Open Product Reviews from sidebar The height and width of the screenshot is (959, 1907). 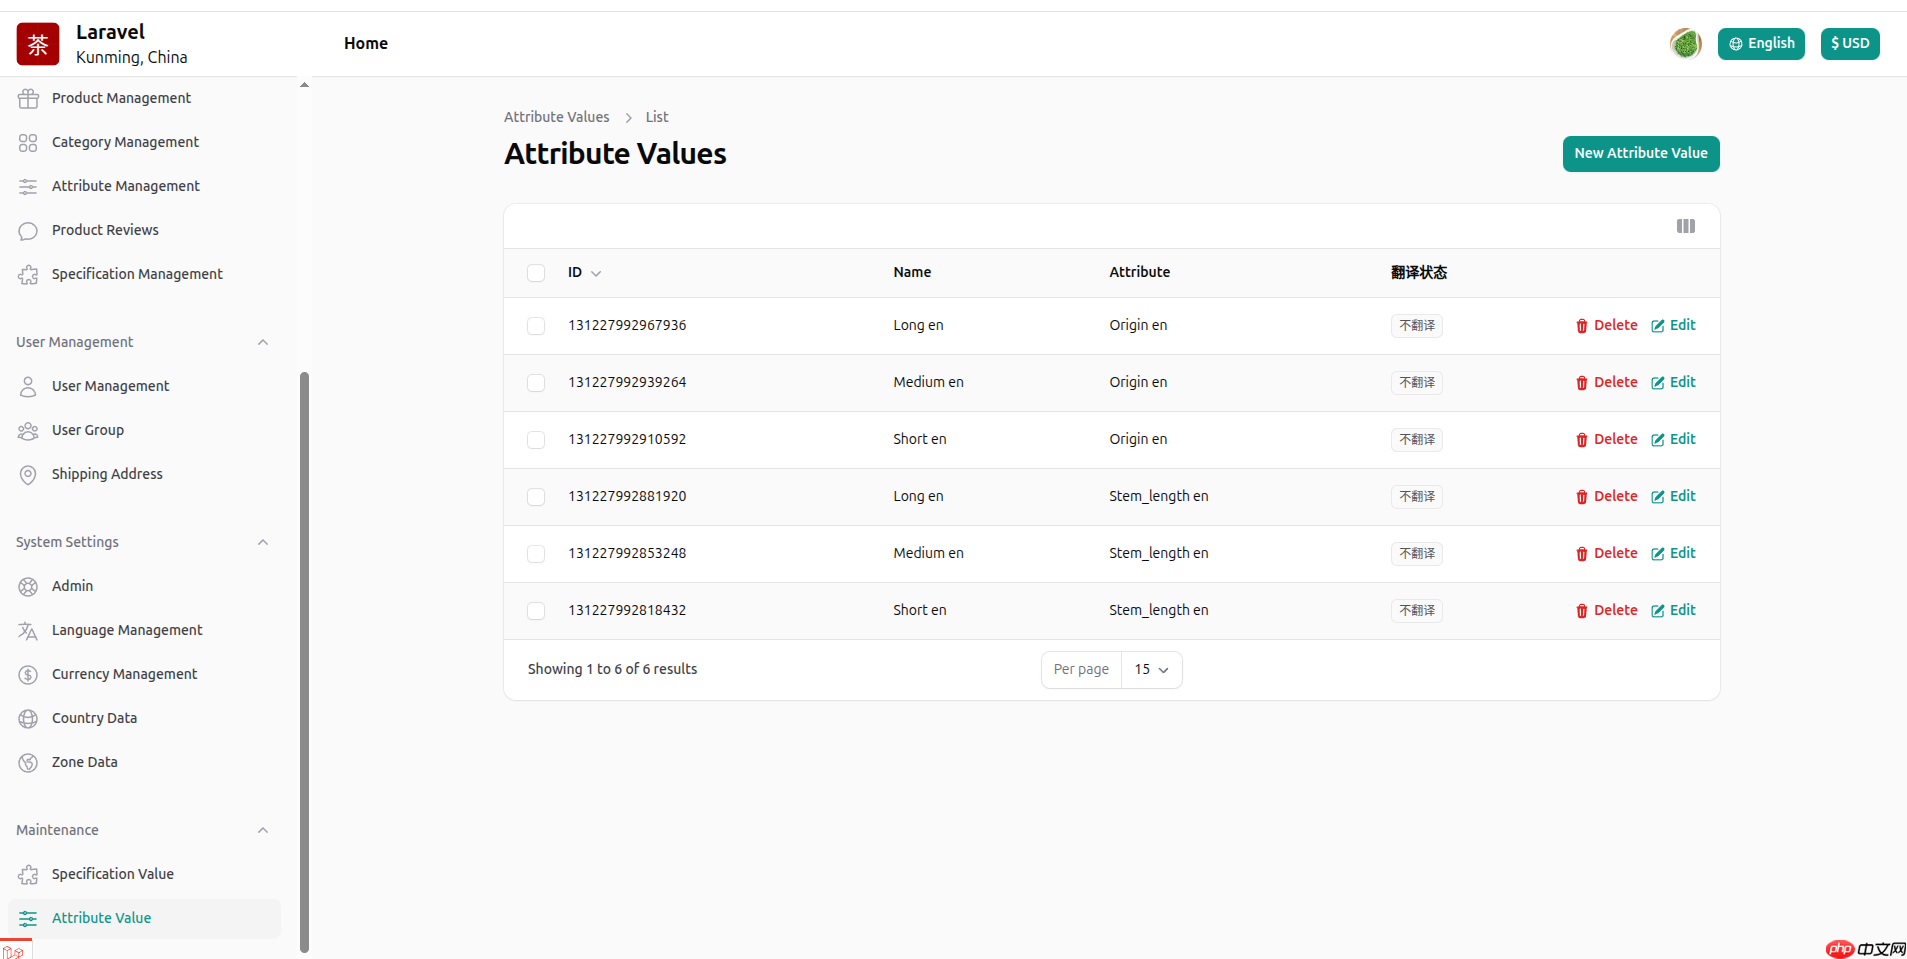tap(105, 230)
